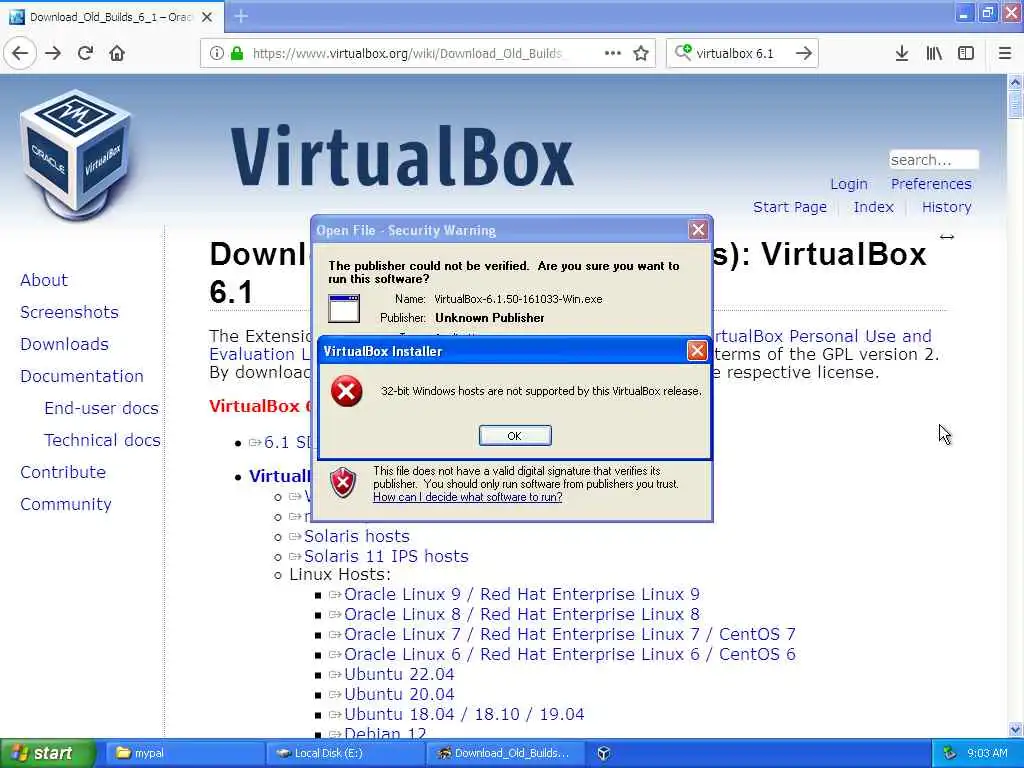Open Ubuntu 18.04 / 18.10 / 19.04 link
The image size is (1024, 768).
464,714
